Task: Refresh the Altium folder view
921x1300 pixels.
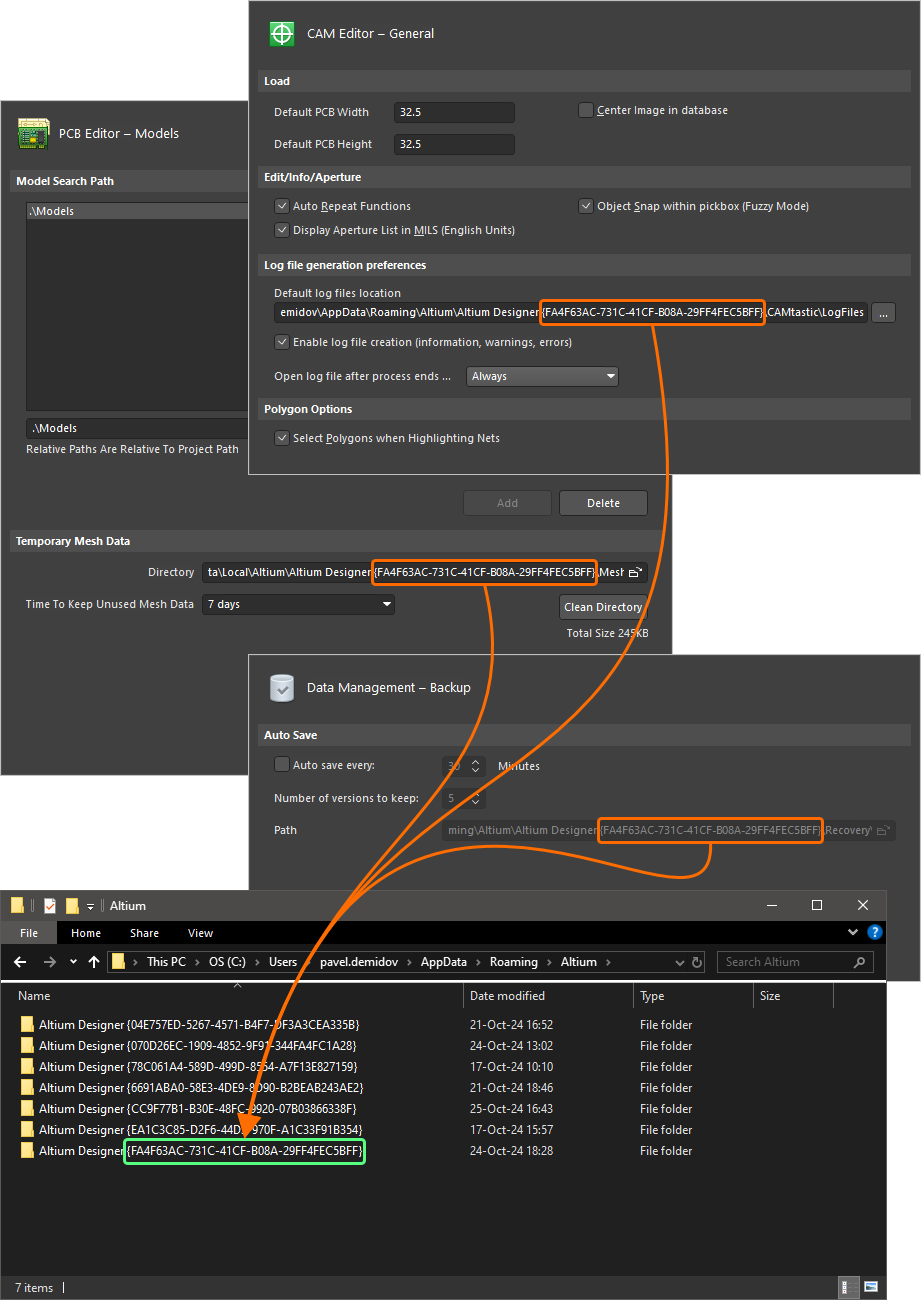Action: tap(698, 962)
